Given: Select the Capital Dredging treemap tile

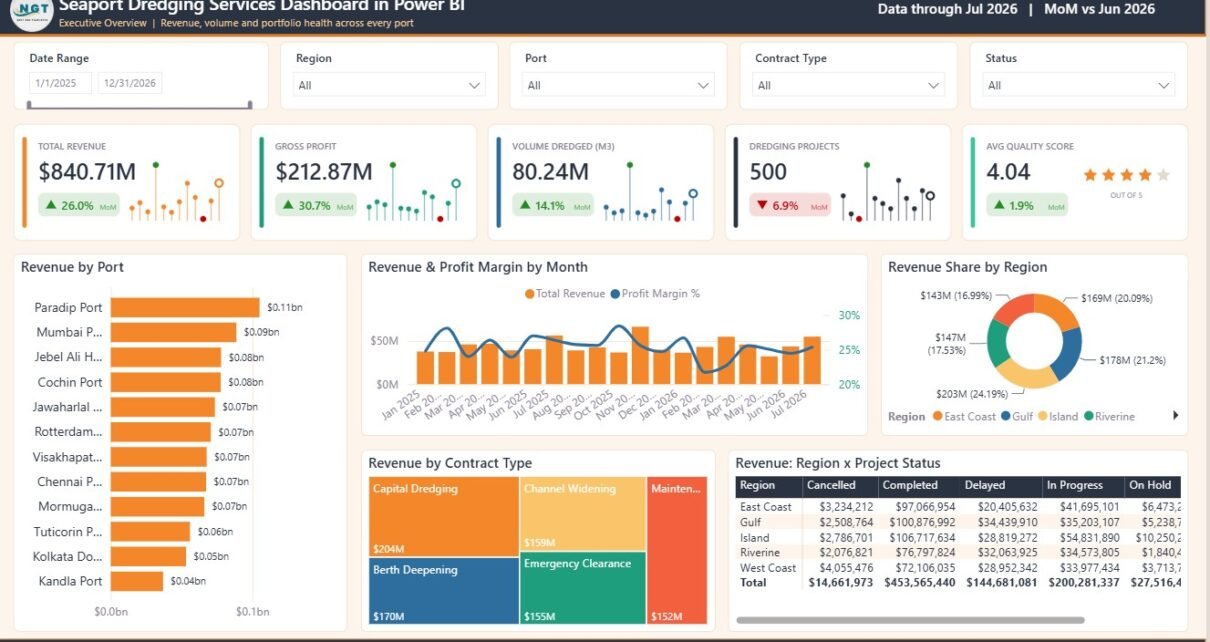Looking at the screenshot, I should [444, 517].
